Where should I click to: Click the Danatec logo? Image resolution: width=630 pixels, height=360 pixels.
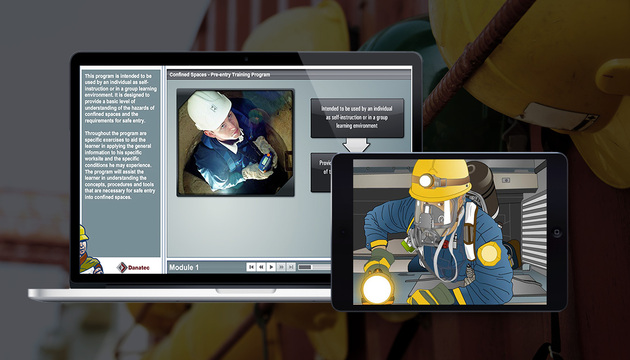[133, 268]
